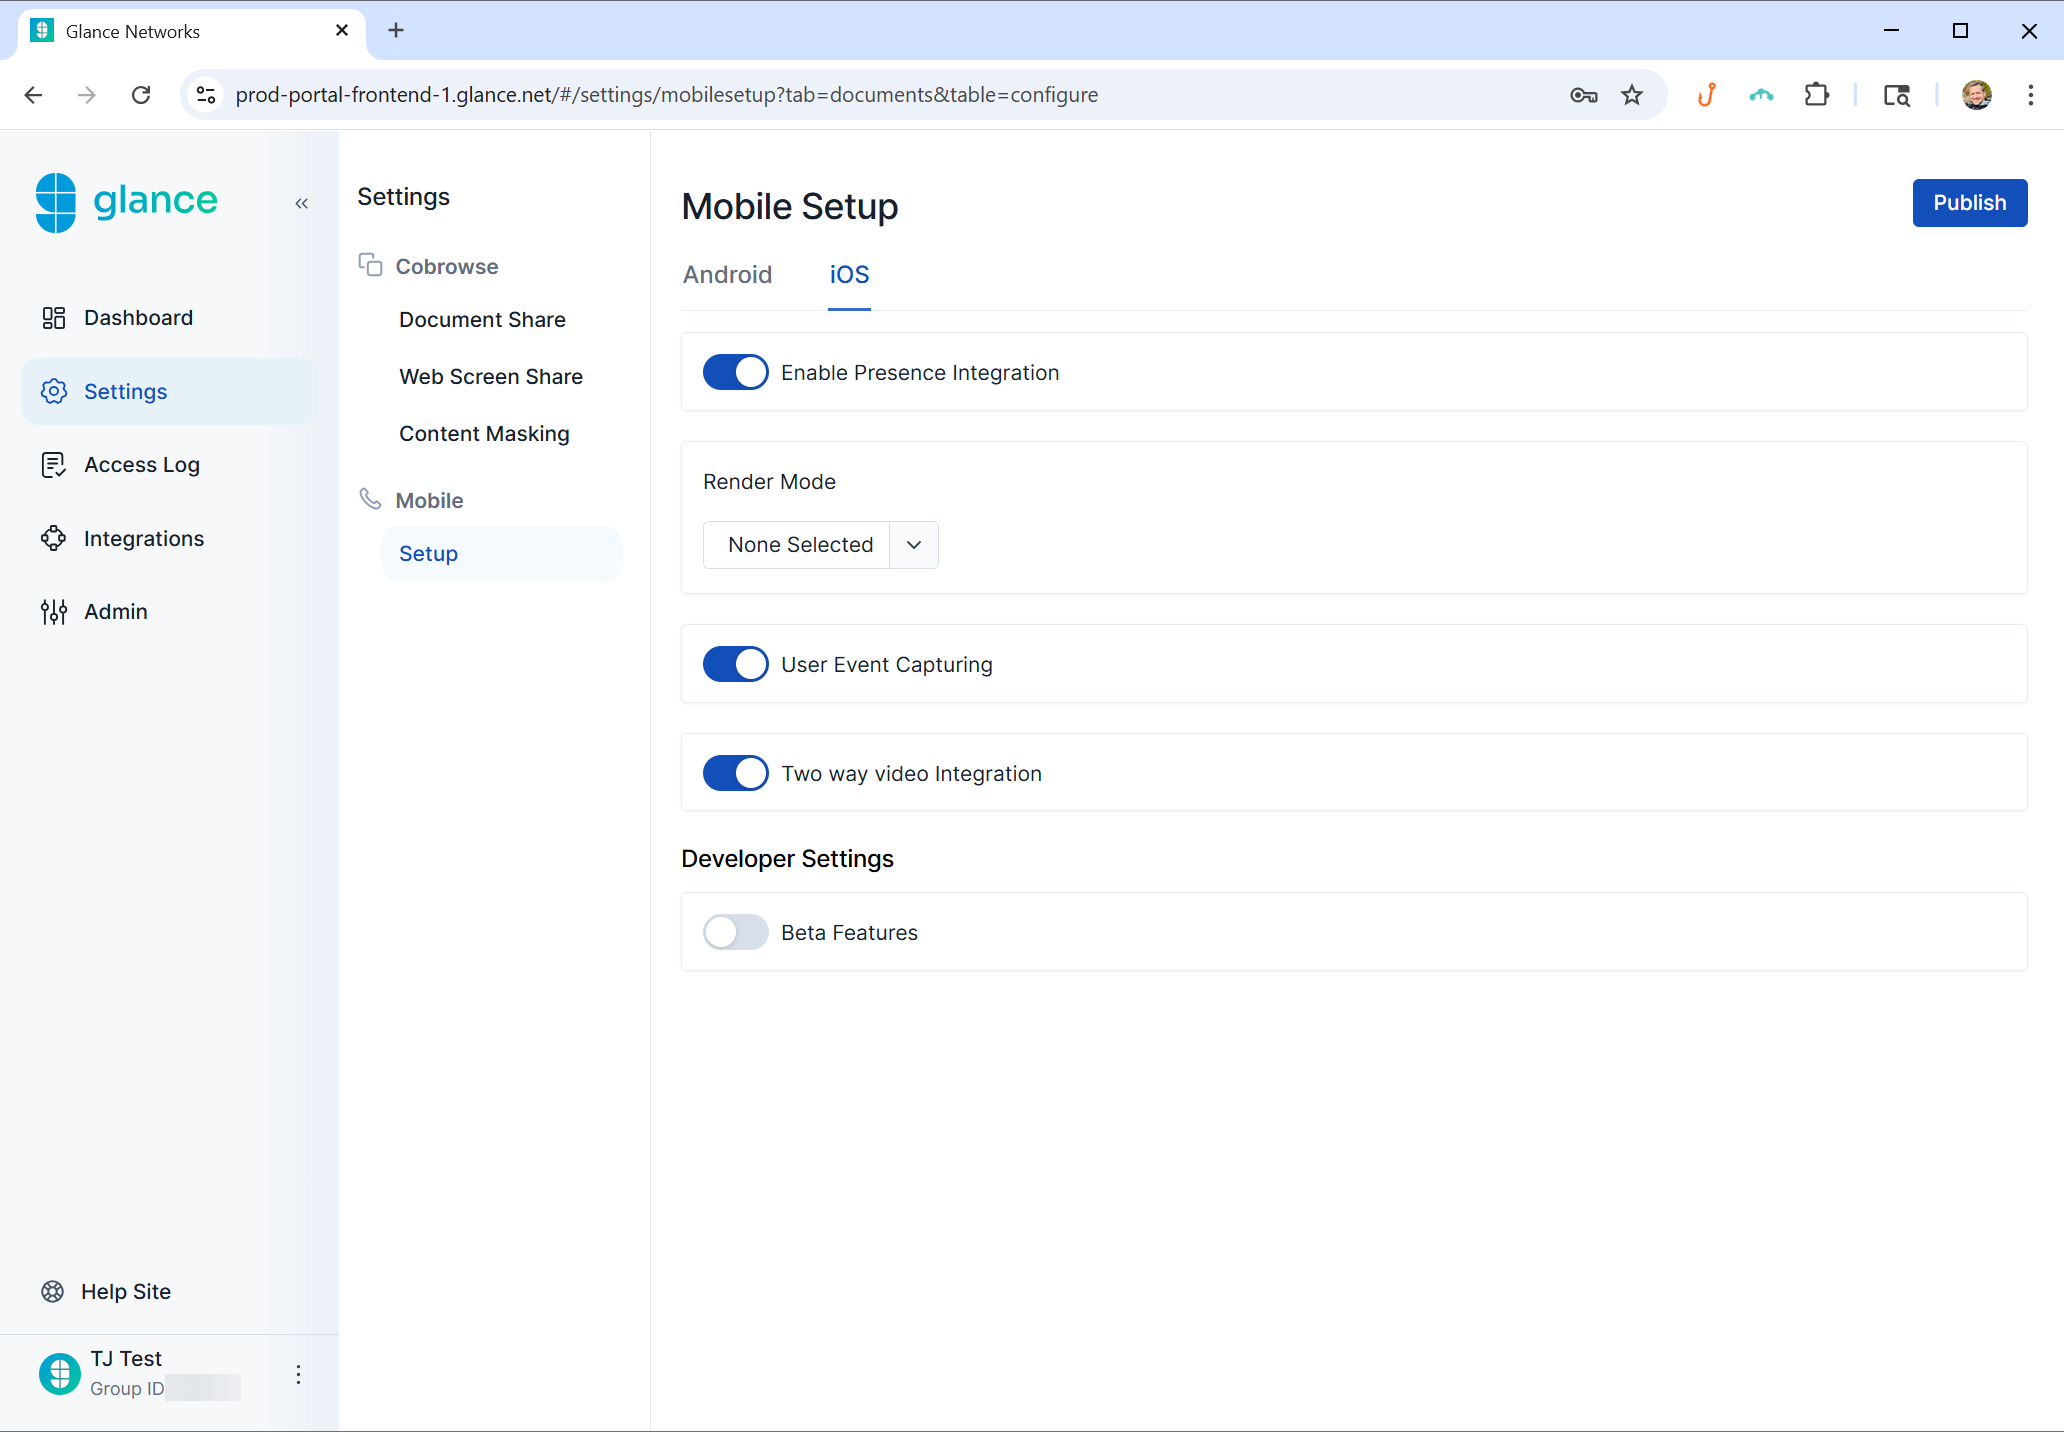Bookmark page with star icon
The height and width of the screenshot is (1432, 2064).
pyautogui.click(x=1631, y=95)
